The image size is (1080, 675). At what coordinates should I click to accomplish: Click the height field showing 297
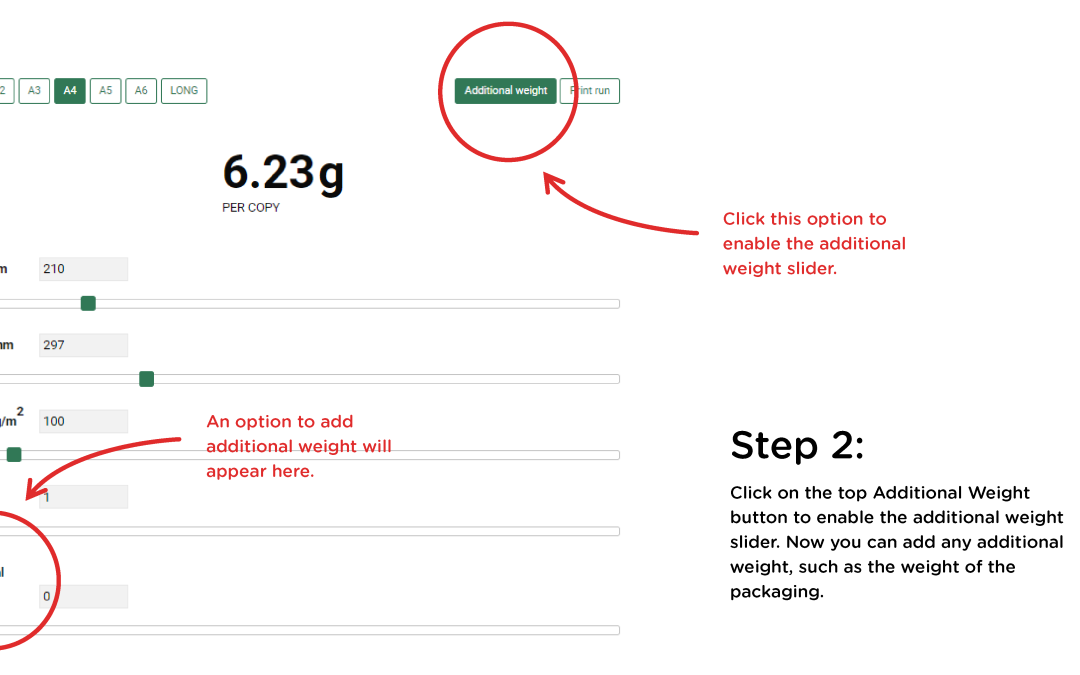point(83,345)
